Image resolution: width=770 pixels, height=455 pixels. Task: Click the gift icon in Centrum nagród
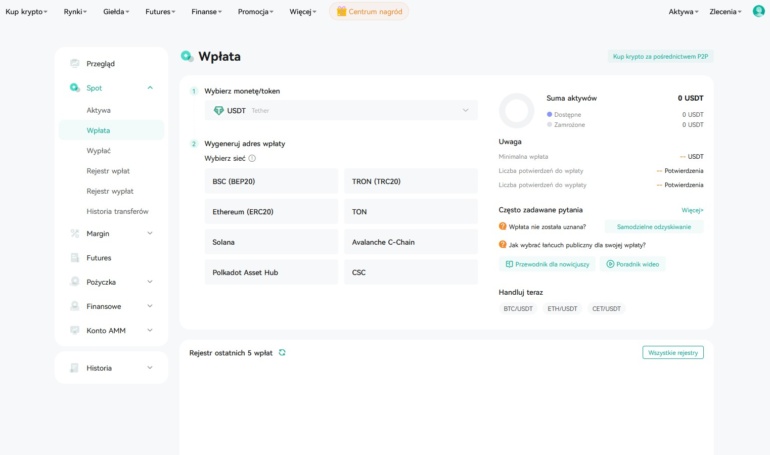click(341, 11)
